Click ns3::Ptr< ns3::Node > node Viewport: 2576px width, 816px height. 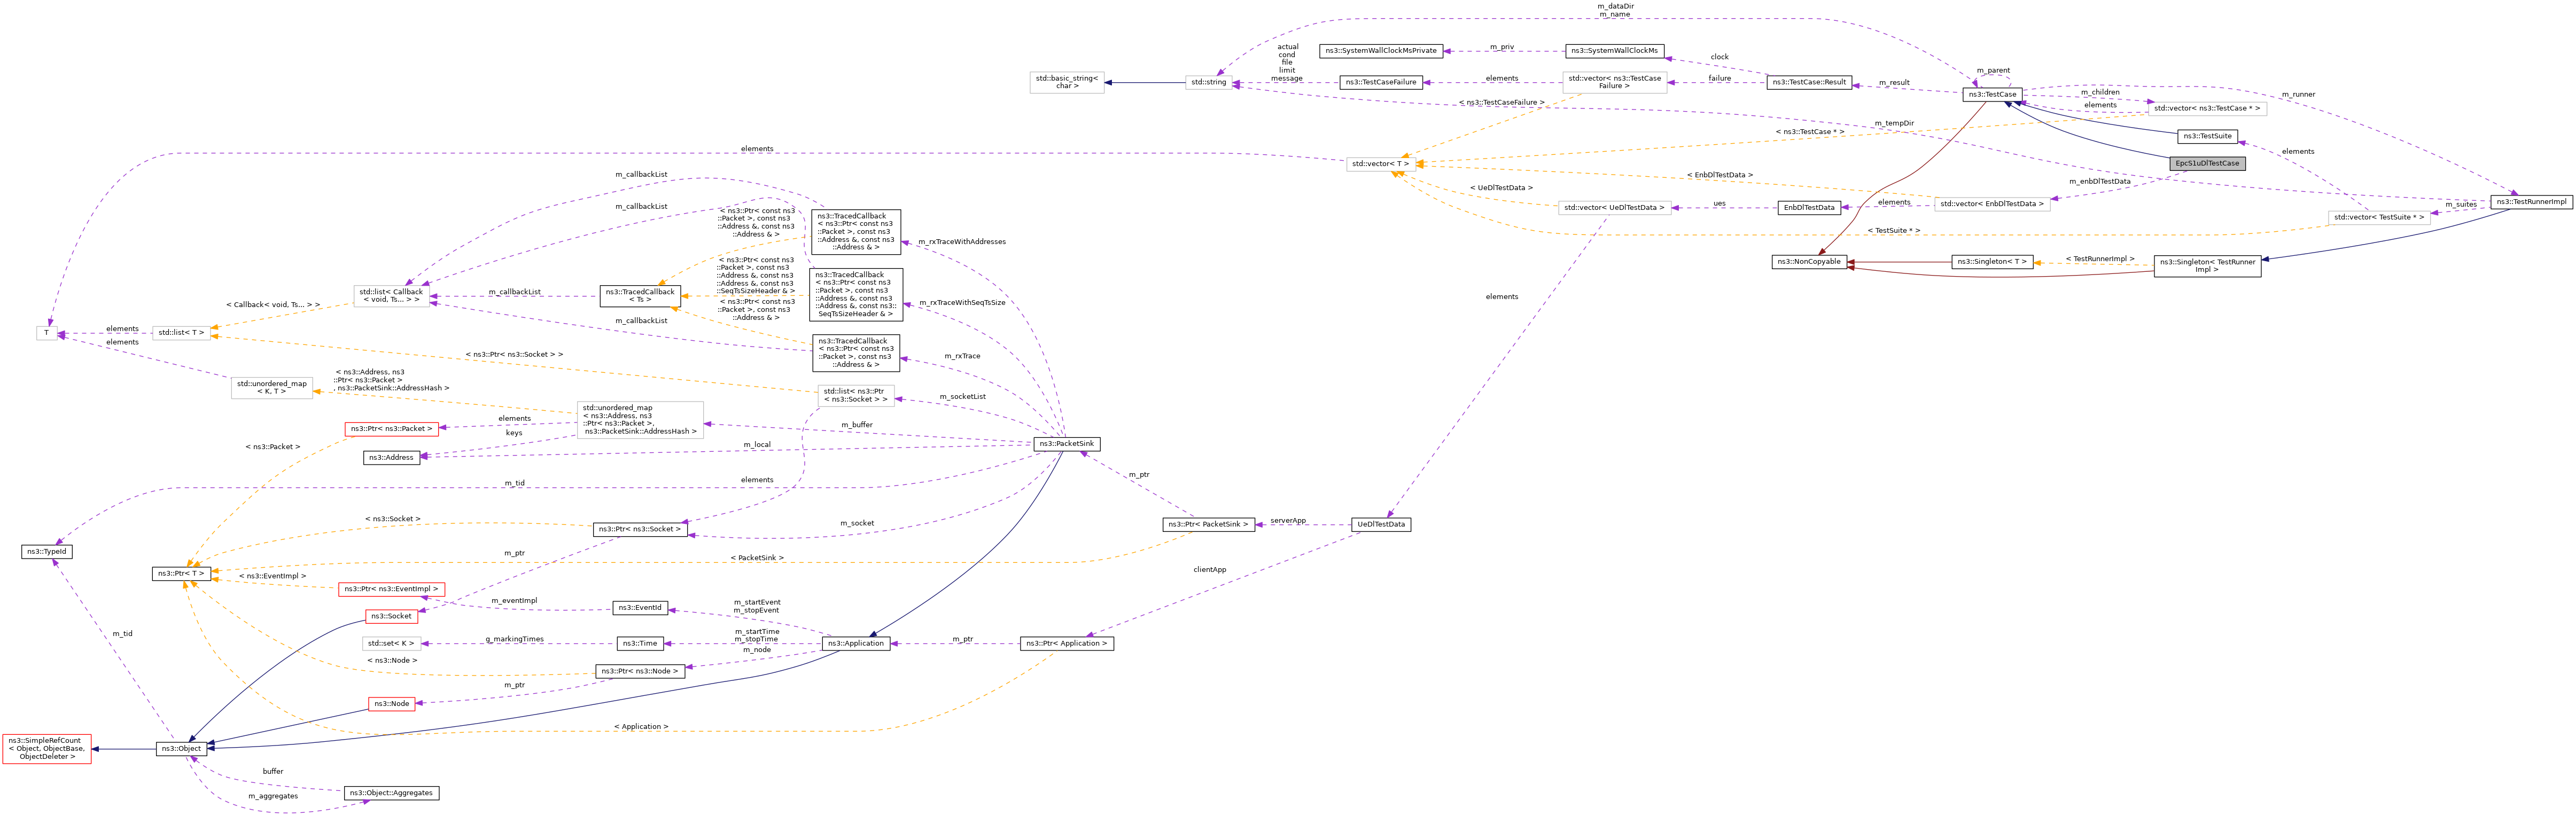pyautogui.click(x=640, y=671)
